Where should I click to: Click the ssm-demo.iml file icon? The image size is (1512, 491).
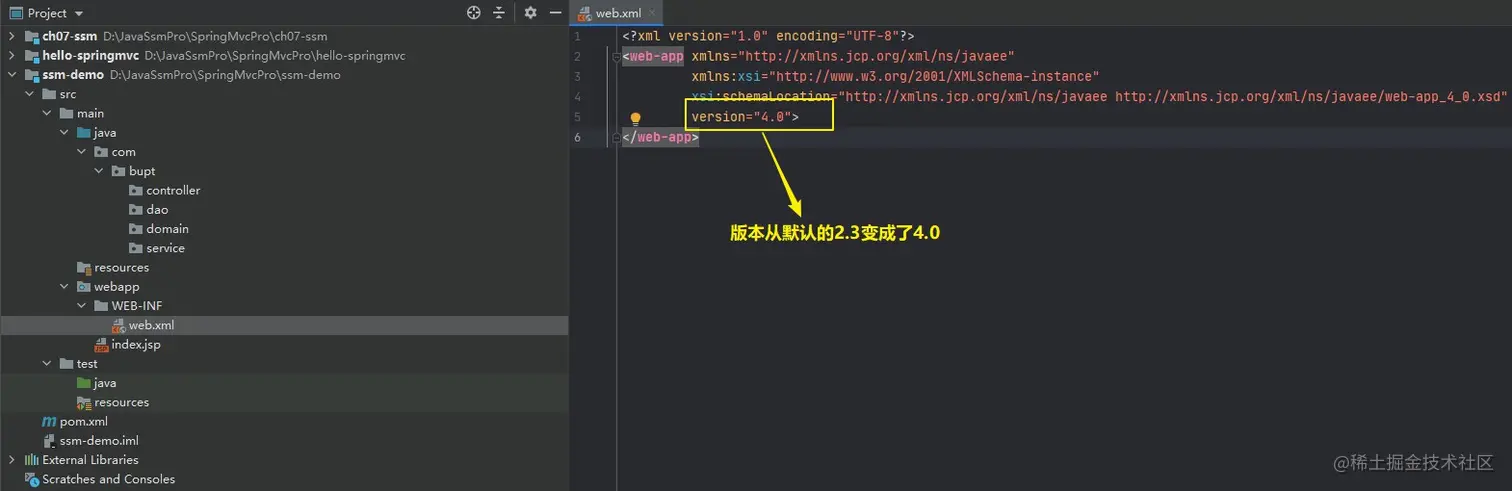pyautogui.click(x=49, y=440)
